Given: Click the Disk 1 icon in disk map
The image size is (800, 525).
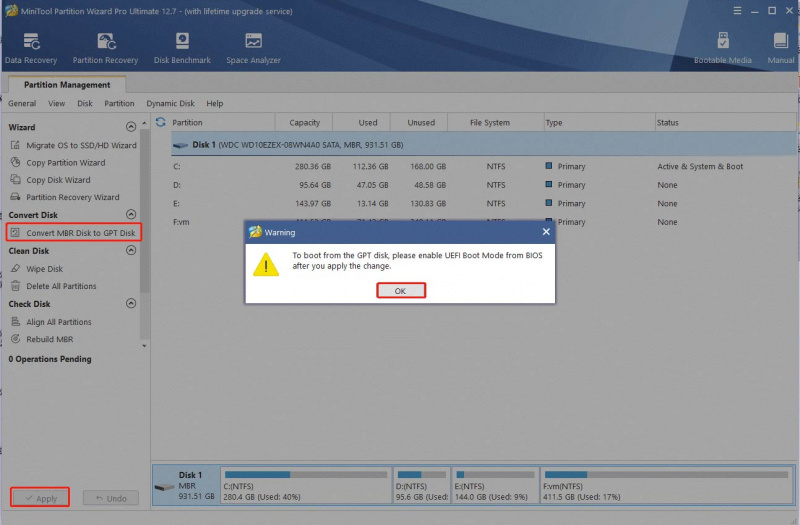Looking at the screenshot, I should coord(164,487).
